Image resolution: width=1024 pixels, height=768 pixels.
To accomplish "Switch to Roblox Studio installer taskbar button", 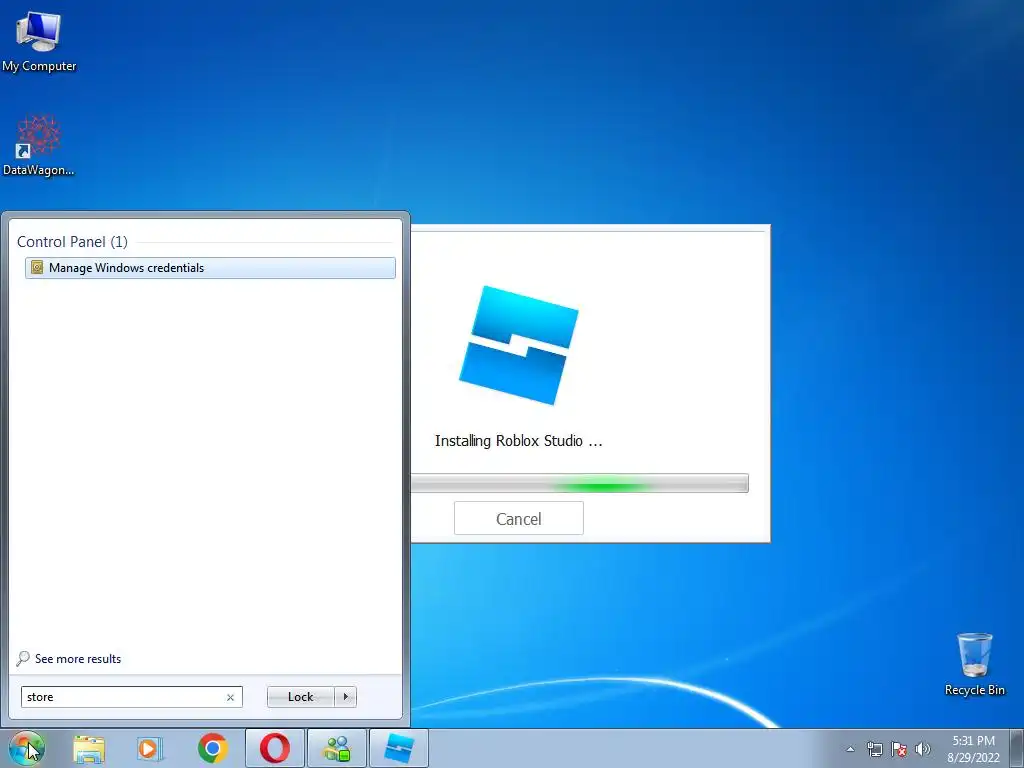I will point(399,748).
